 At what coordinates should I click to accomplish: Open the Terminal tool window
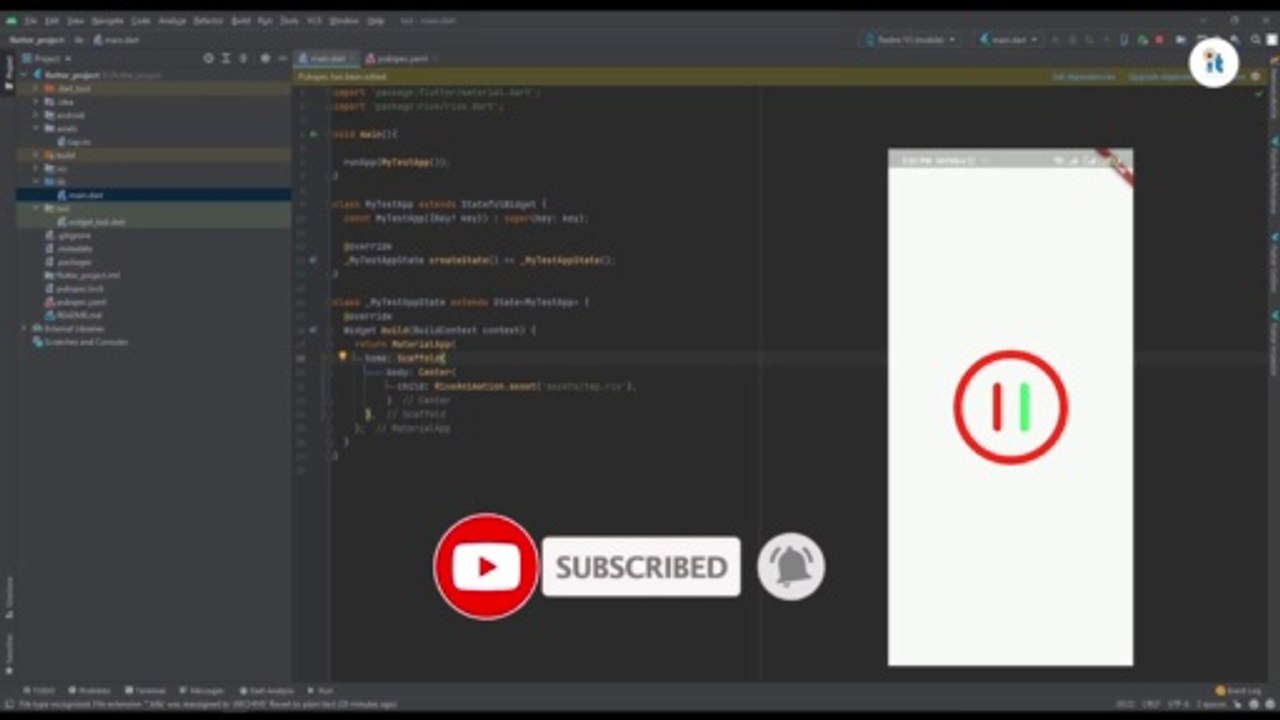[x=146, y=690]
